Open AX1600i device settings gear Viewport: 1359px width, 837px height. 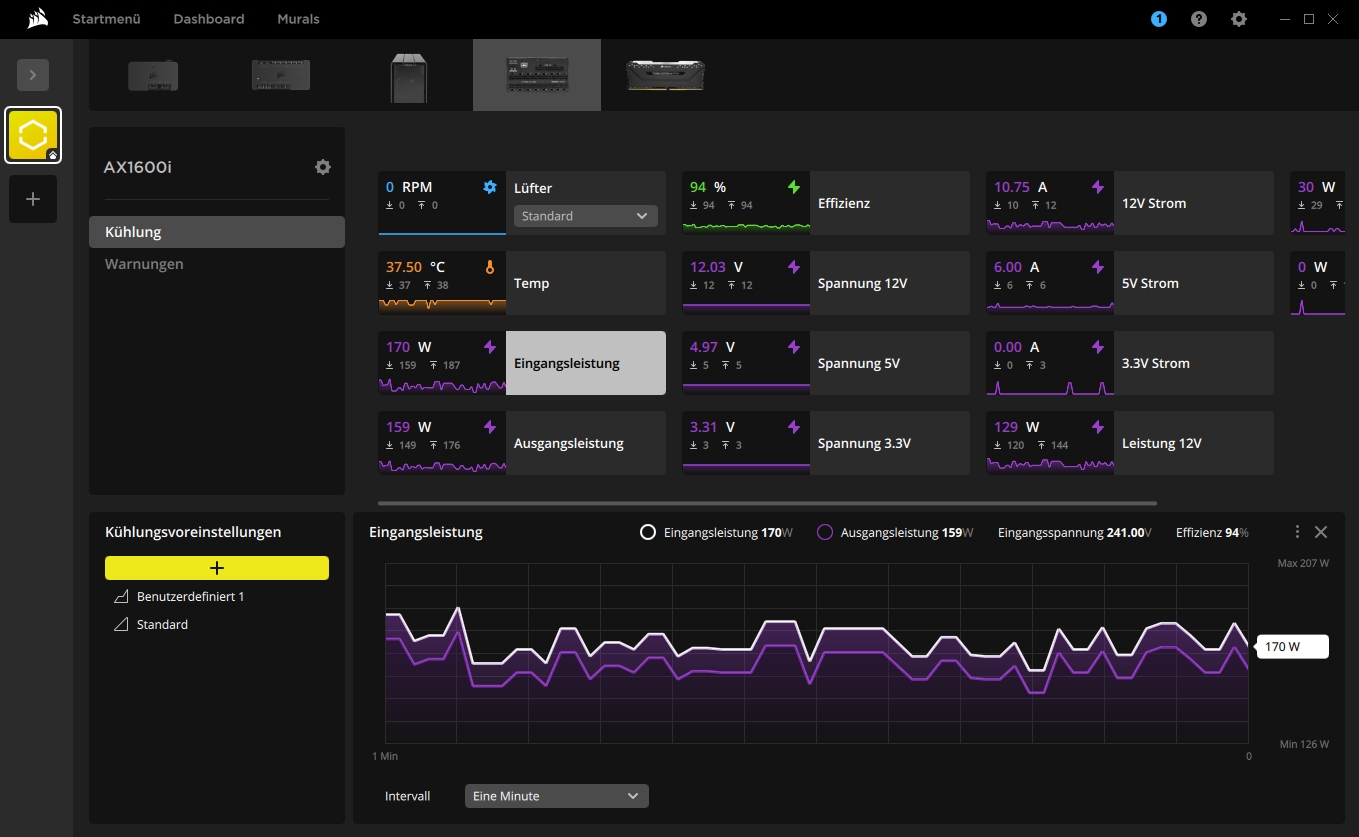(323, 167)
